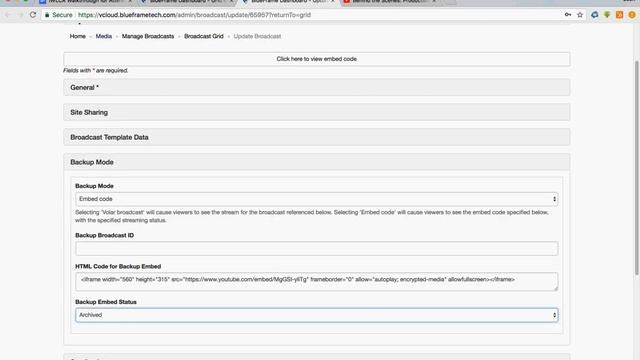This screenshot has height=360, width=640.
Task: Select the active BlueFrame Dashboard Update tab
Action: click(x=288, y=2)
